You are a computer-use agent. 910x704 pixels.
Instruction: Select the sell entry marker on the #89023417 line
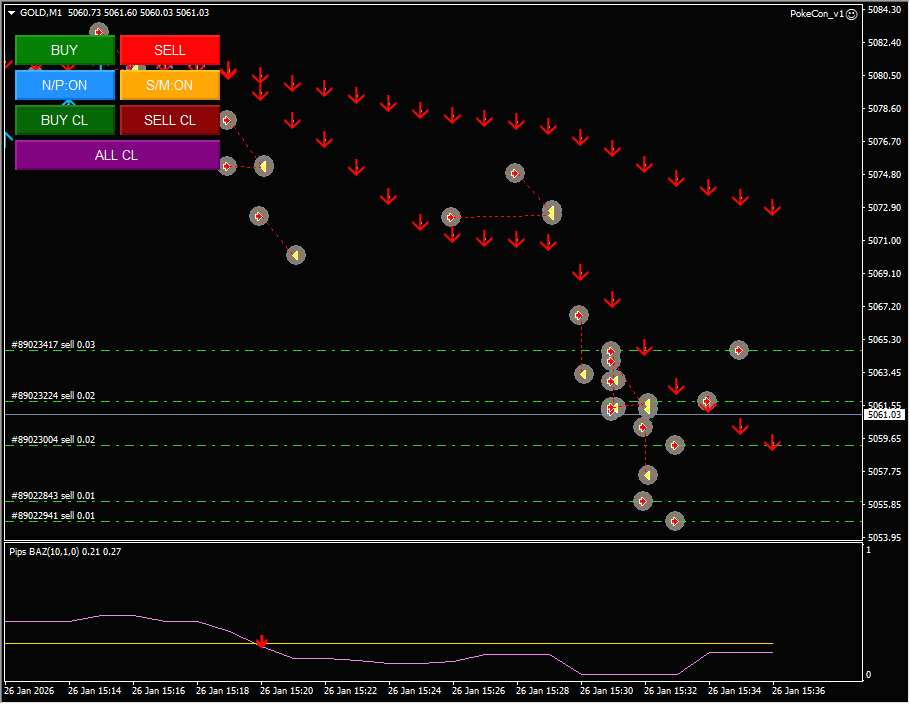(738, 351)
